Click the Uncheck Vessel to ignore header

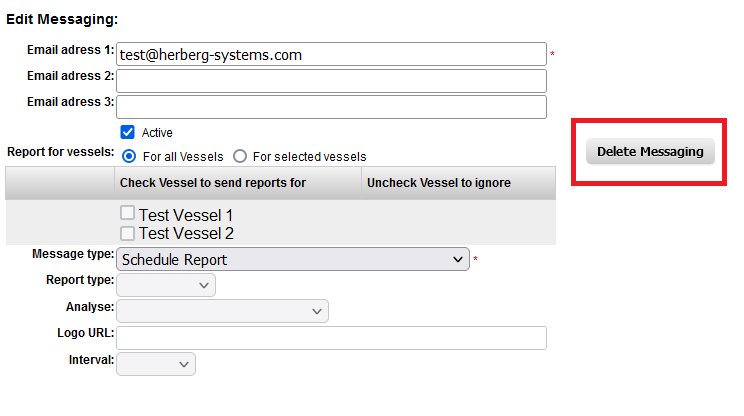point(439,183)
